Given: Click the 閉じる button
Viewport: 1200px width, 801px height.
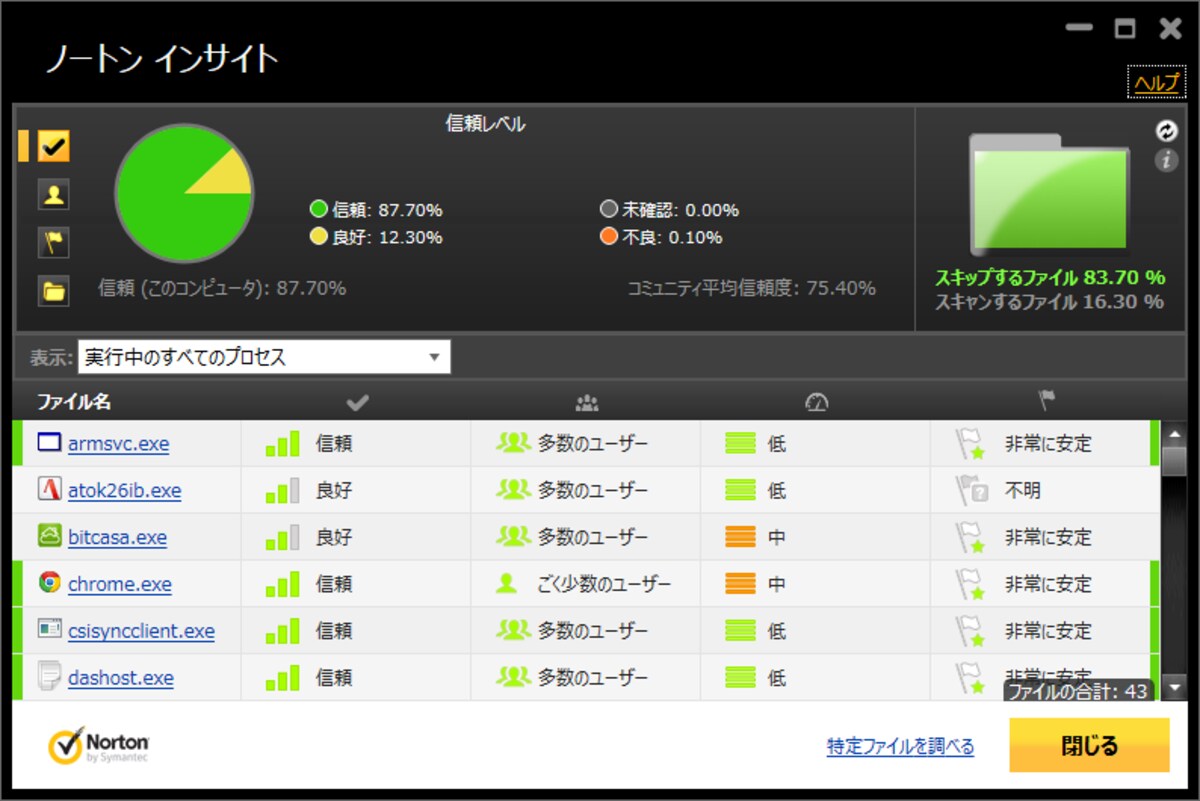Looking at the screenshot, I should click(1089, 745).
